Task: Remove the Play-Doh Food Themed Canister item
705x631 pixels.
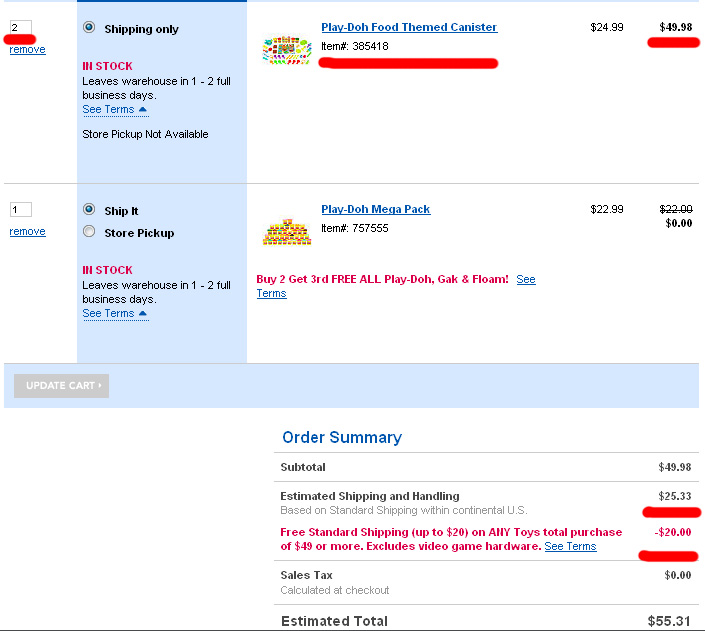Action: [x=27, y=49]
